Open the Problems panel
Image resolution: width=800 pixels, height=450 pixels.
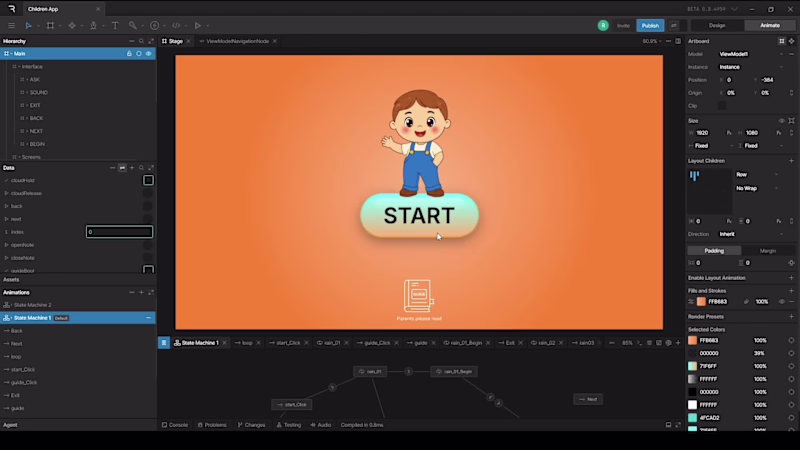click(212, 425)
